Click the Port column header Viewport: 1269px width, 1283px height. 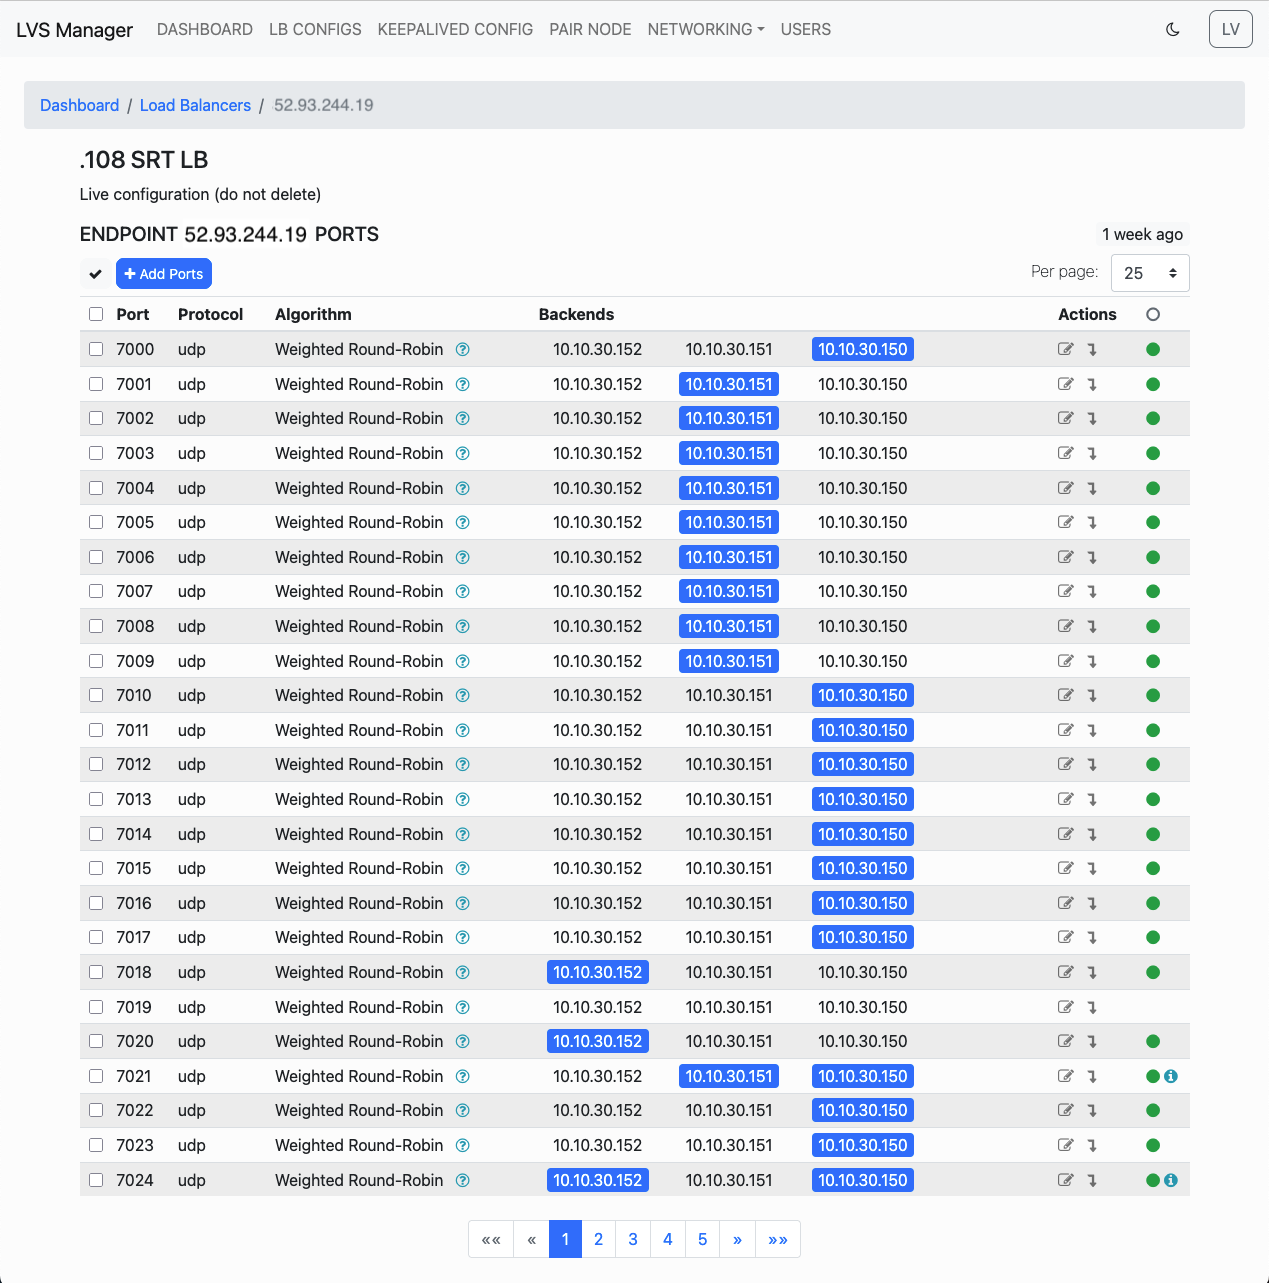[x=132, y=314]
